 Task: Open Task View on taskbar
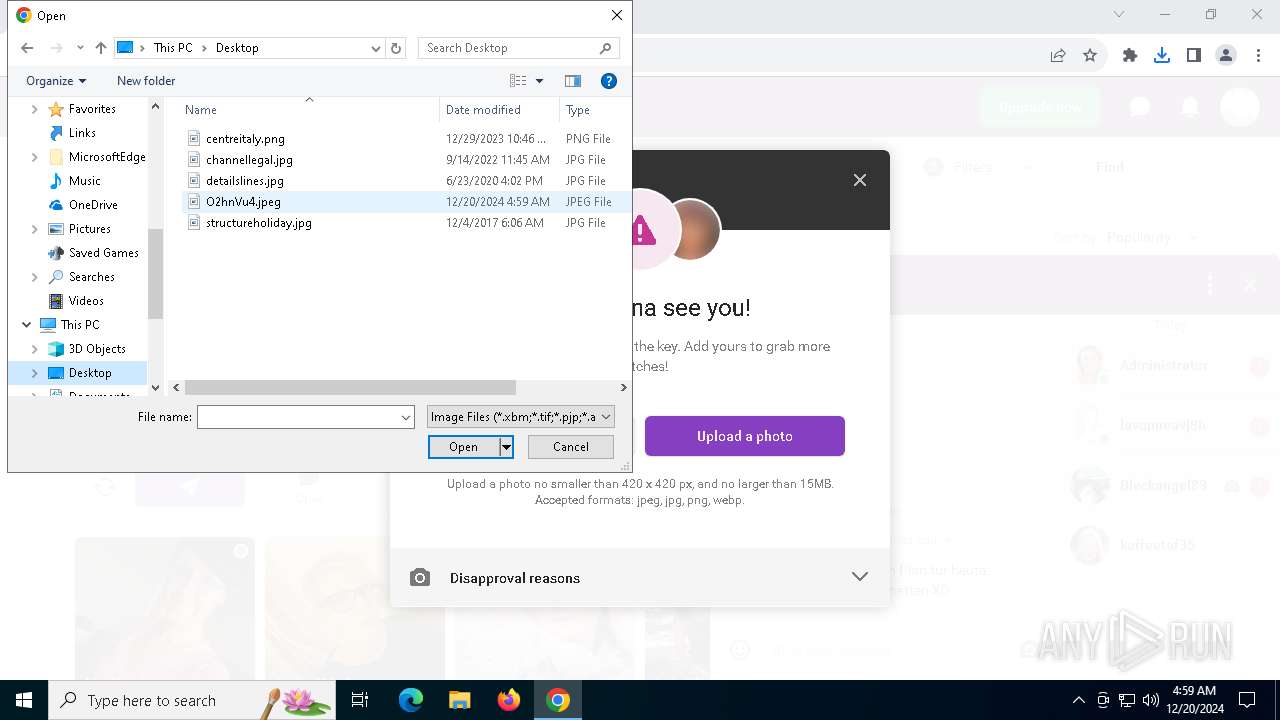[x=360, y=700]
